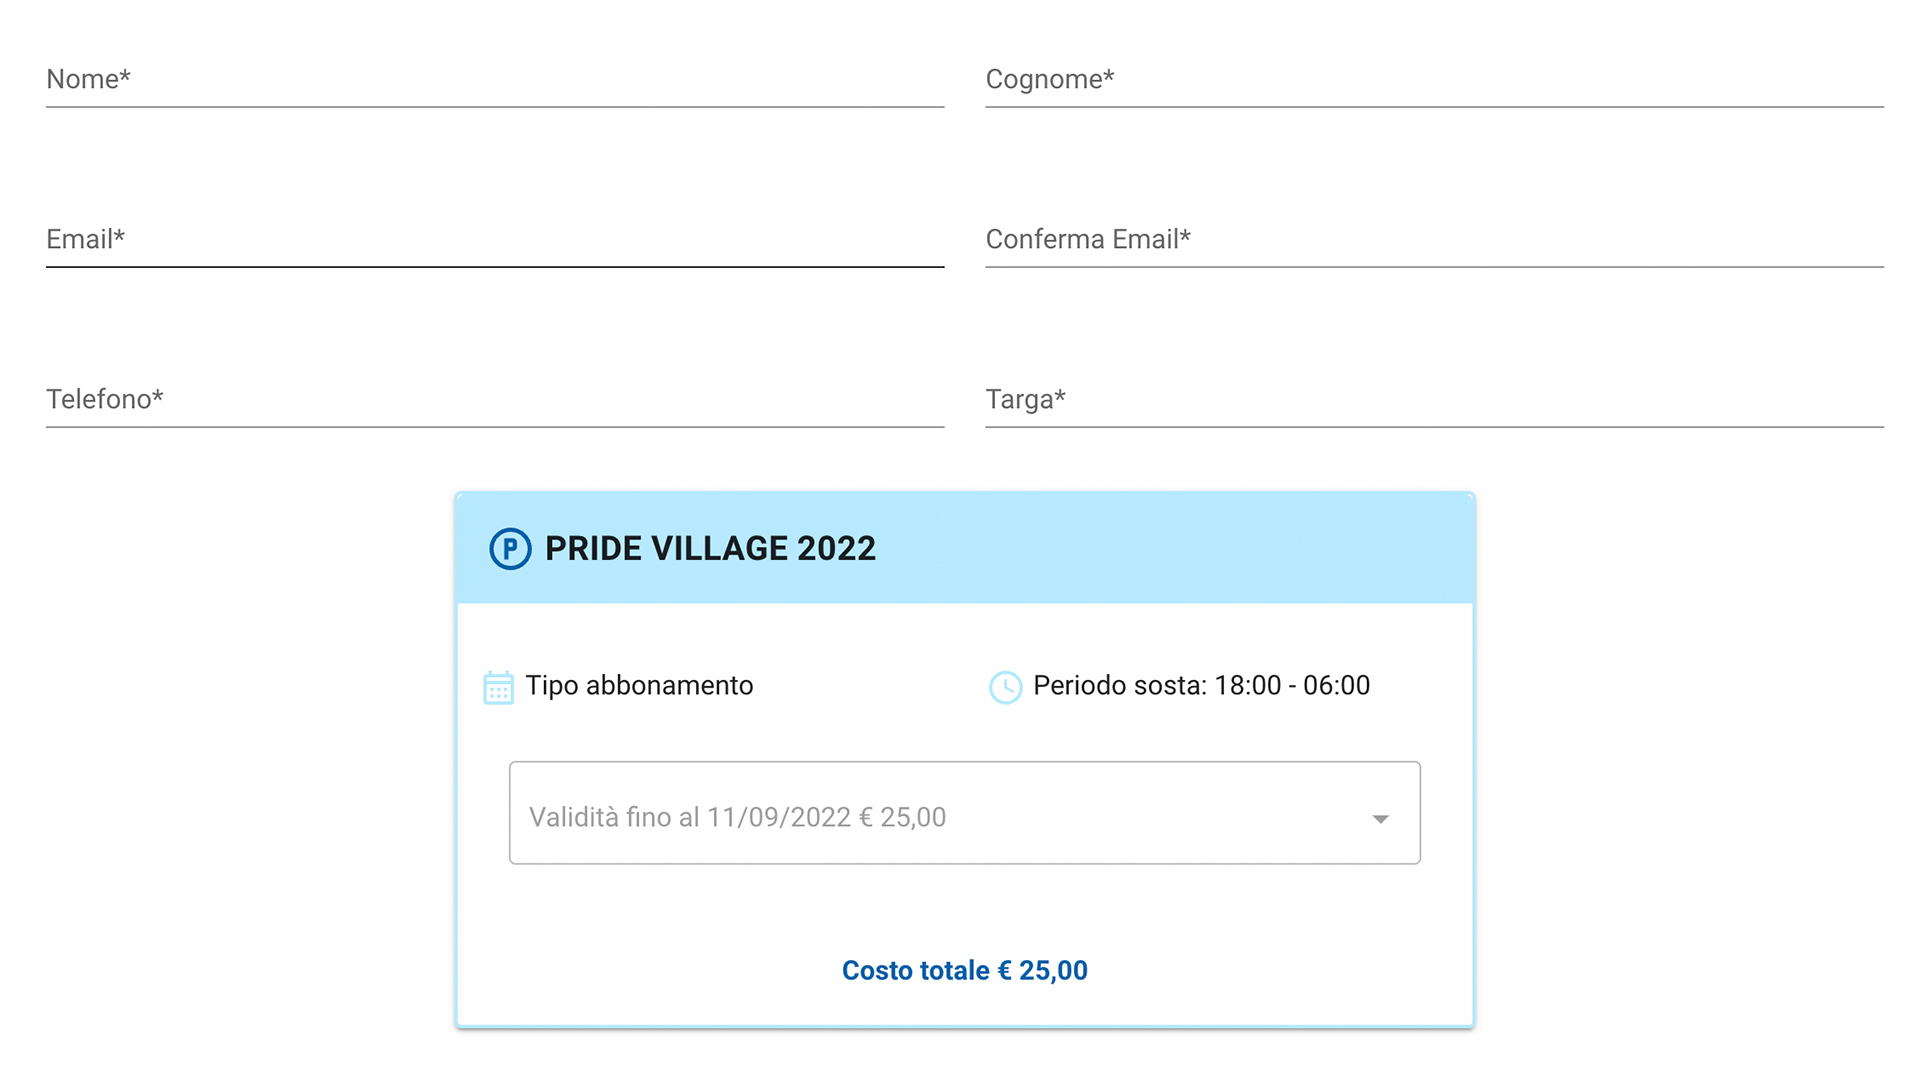
Task: Click the Costo totale label
Action: 915,971
